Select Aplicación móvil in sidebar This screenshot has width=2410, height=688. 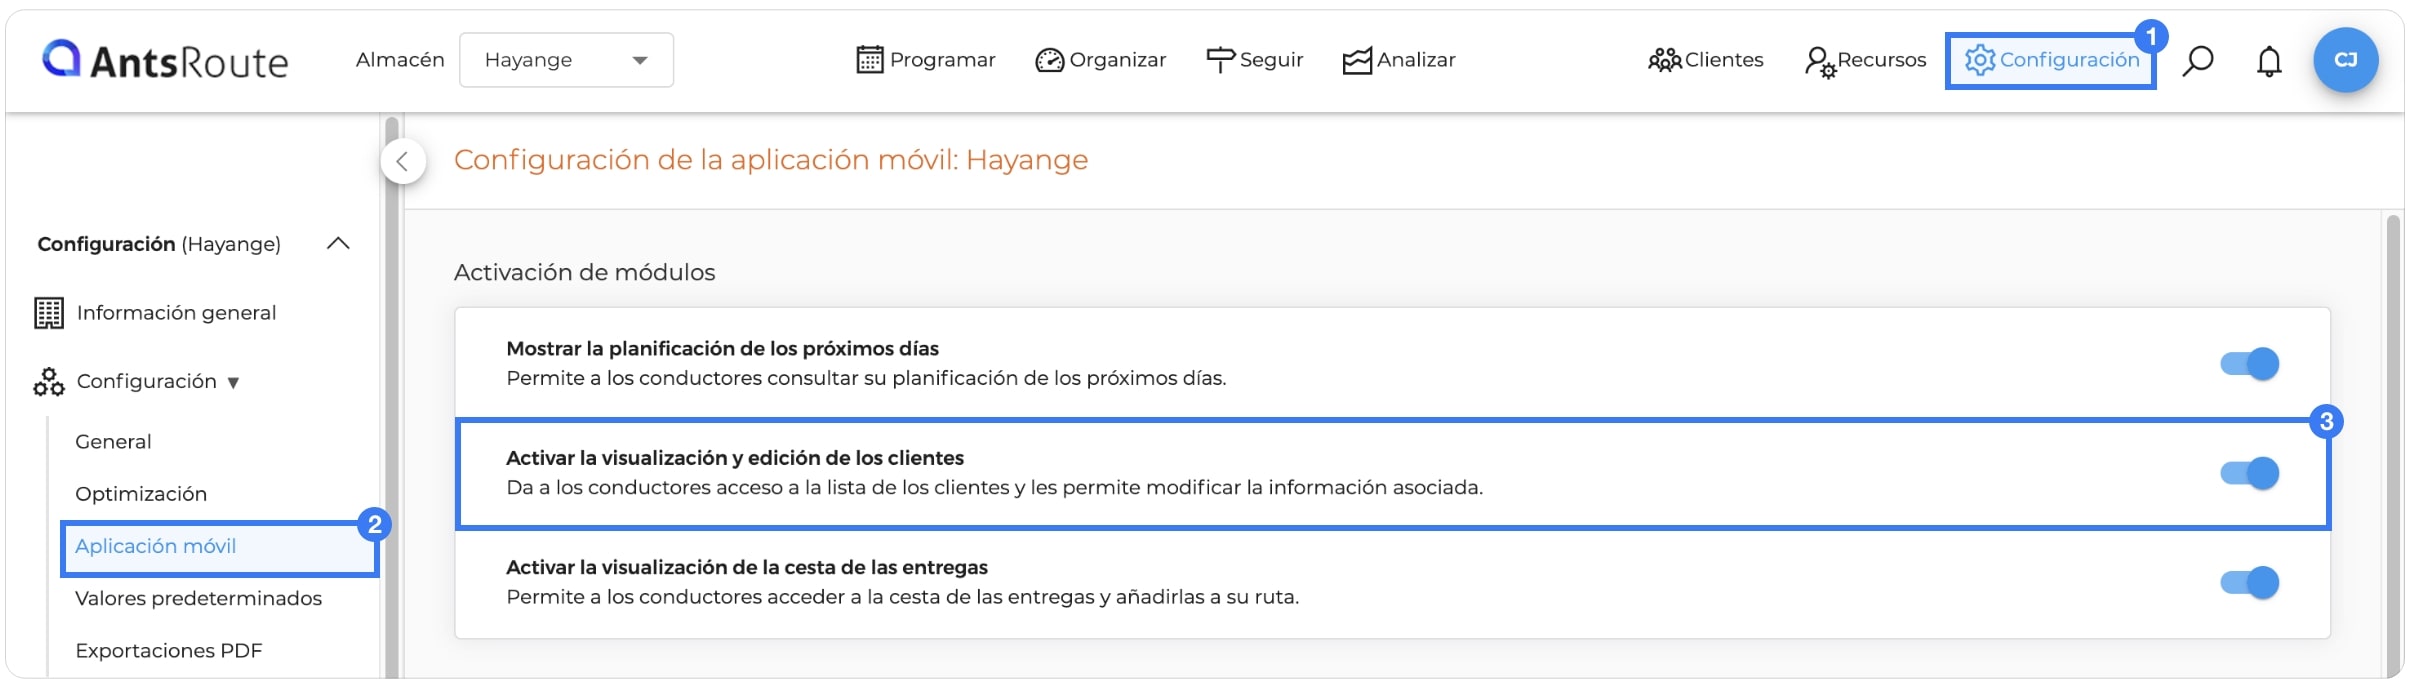coord(155,546)
